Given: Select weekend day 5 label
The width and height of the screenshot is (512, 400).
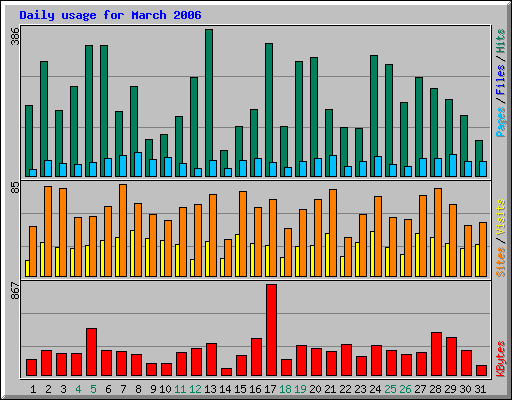Looking at the screenshot, I should pyautogui.click(x=93, y=389).
